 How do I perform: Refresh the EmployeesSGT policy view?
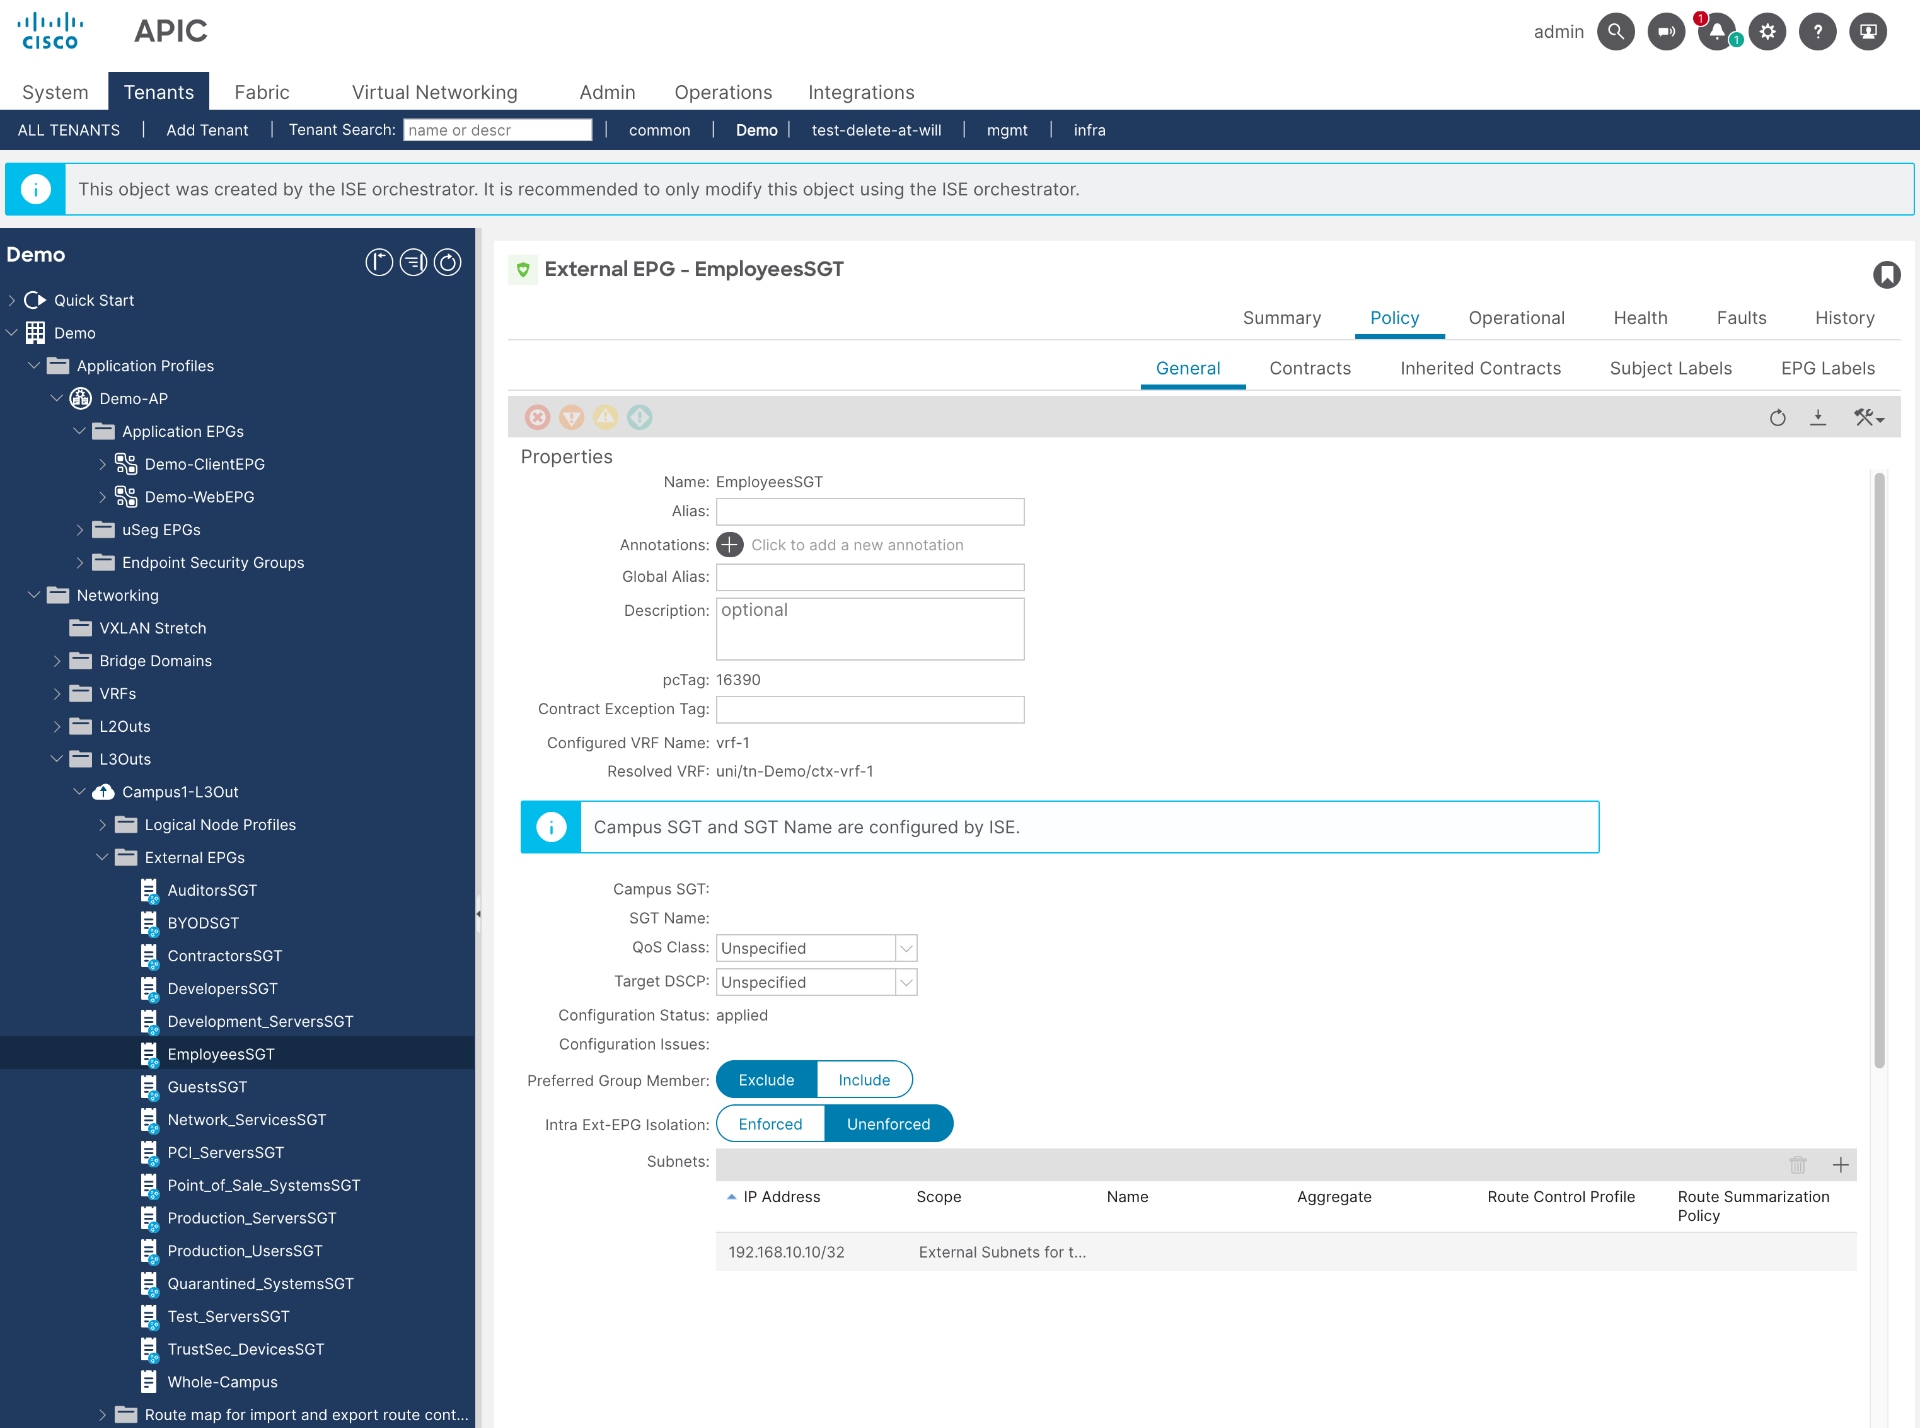[1778, 417]
